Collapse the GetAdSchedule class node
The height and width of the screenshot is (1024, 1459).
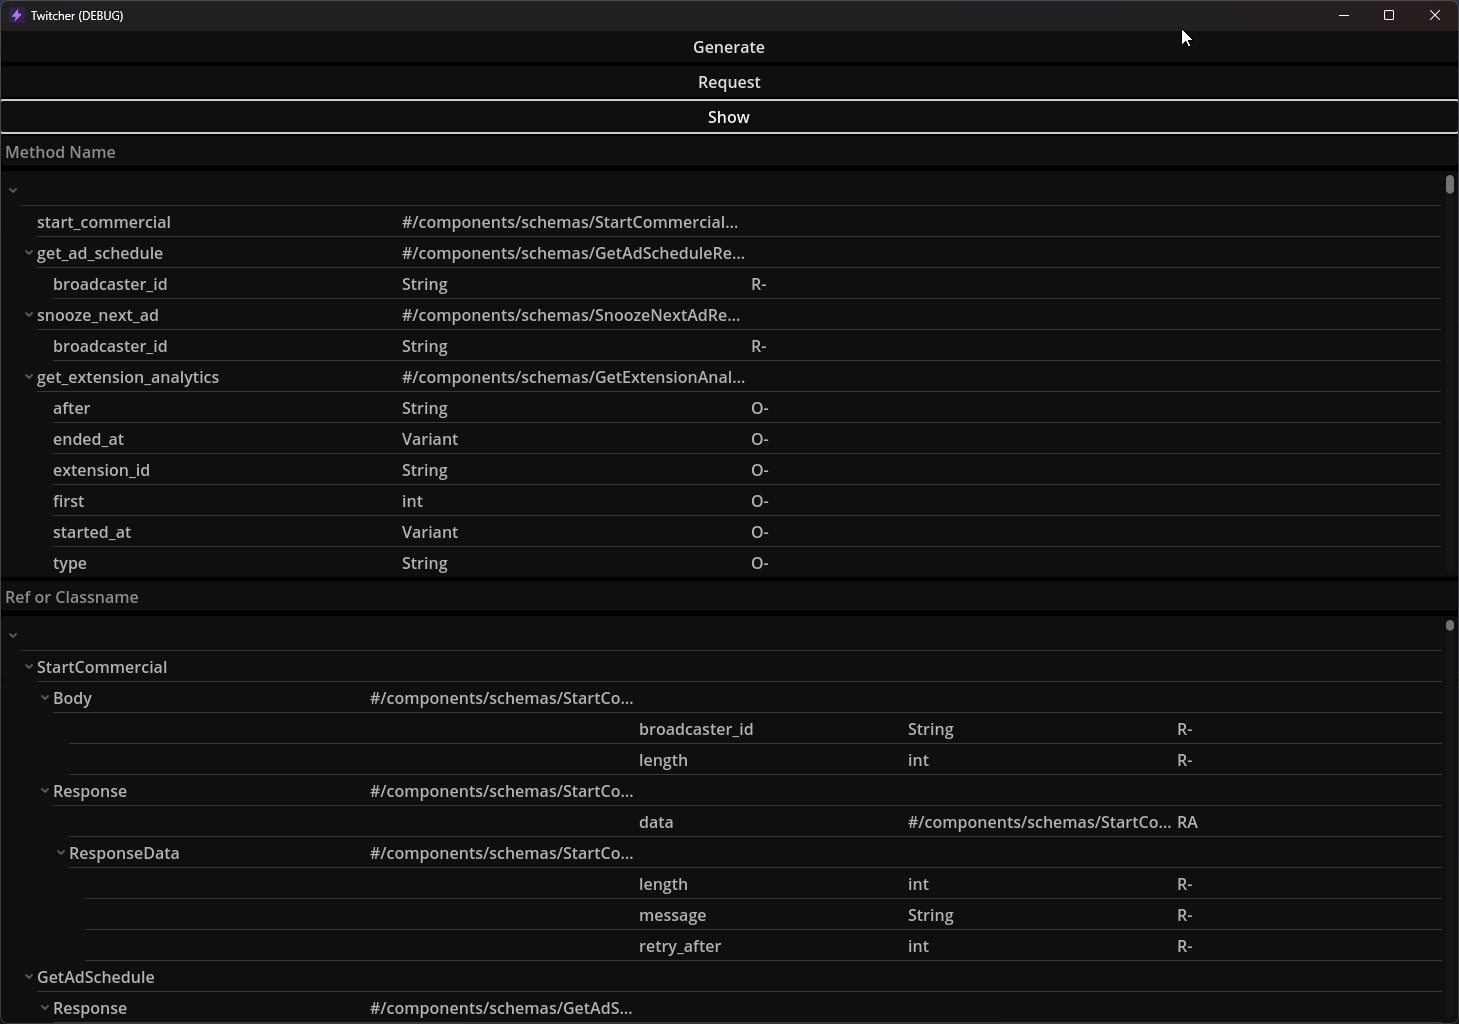[x=29, y=978]
